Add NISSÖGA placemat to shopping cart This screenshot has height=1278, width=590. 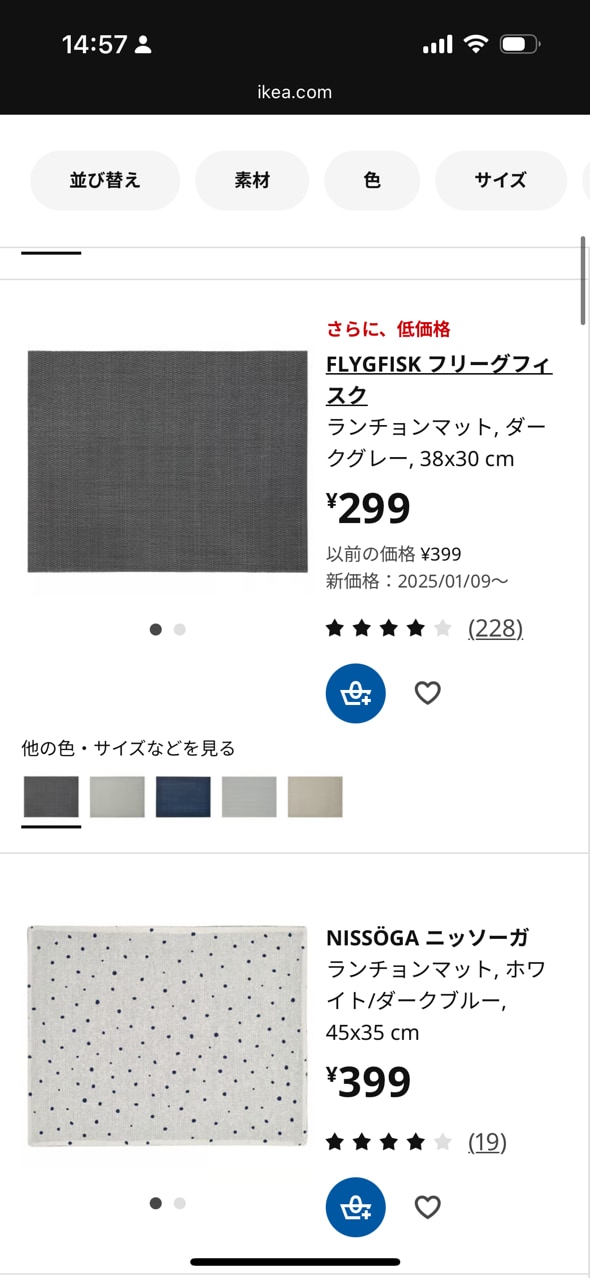(x=355, y=1207)
